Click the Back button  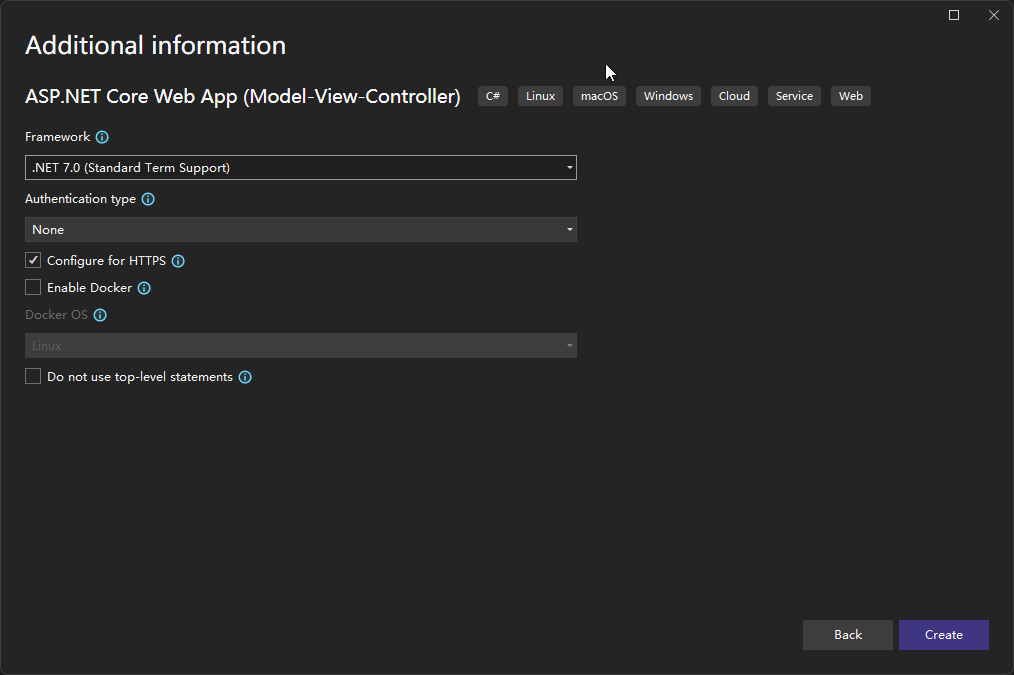point(848,635)
